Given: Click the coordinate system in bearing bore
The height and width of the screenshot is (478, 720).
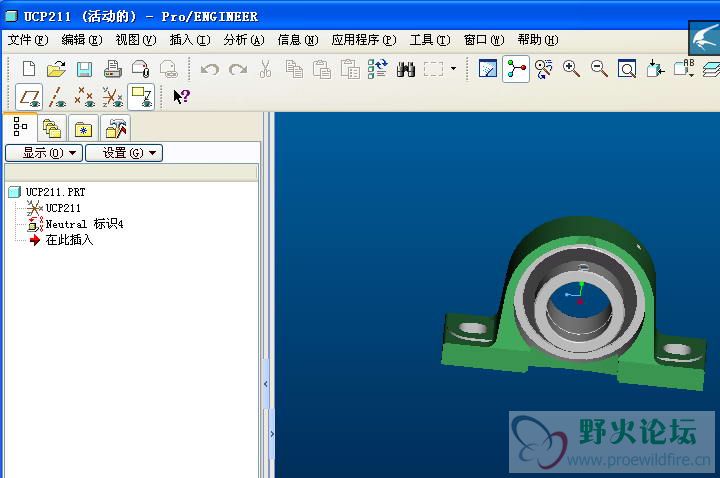Looking at the screenshot, I should [577, 293].
